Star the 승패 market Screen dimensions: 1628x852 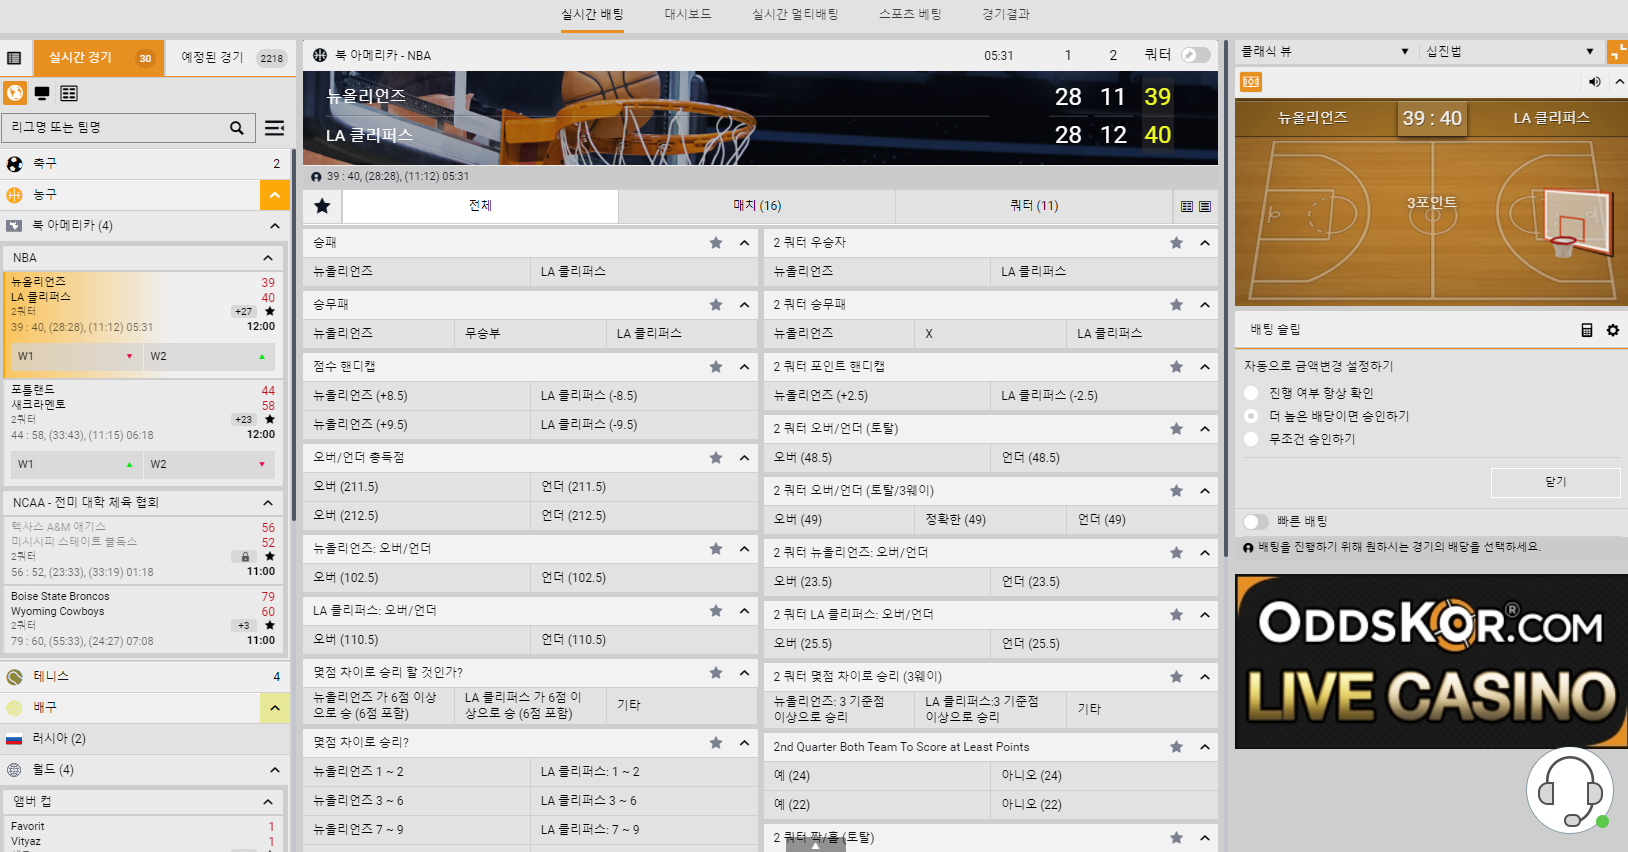716,243
